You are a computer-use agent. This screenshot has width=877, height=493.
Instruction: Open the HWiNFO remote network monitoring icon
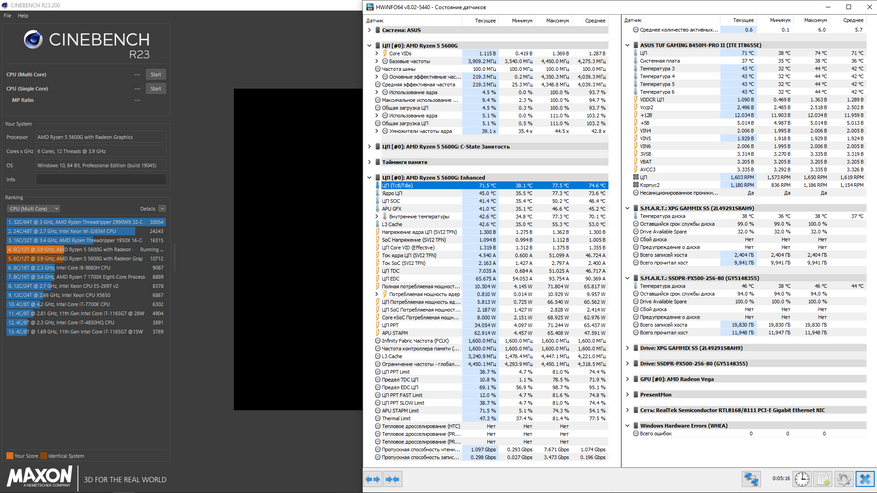tap(751, 478)
